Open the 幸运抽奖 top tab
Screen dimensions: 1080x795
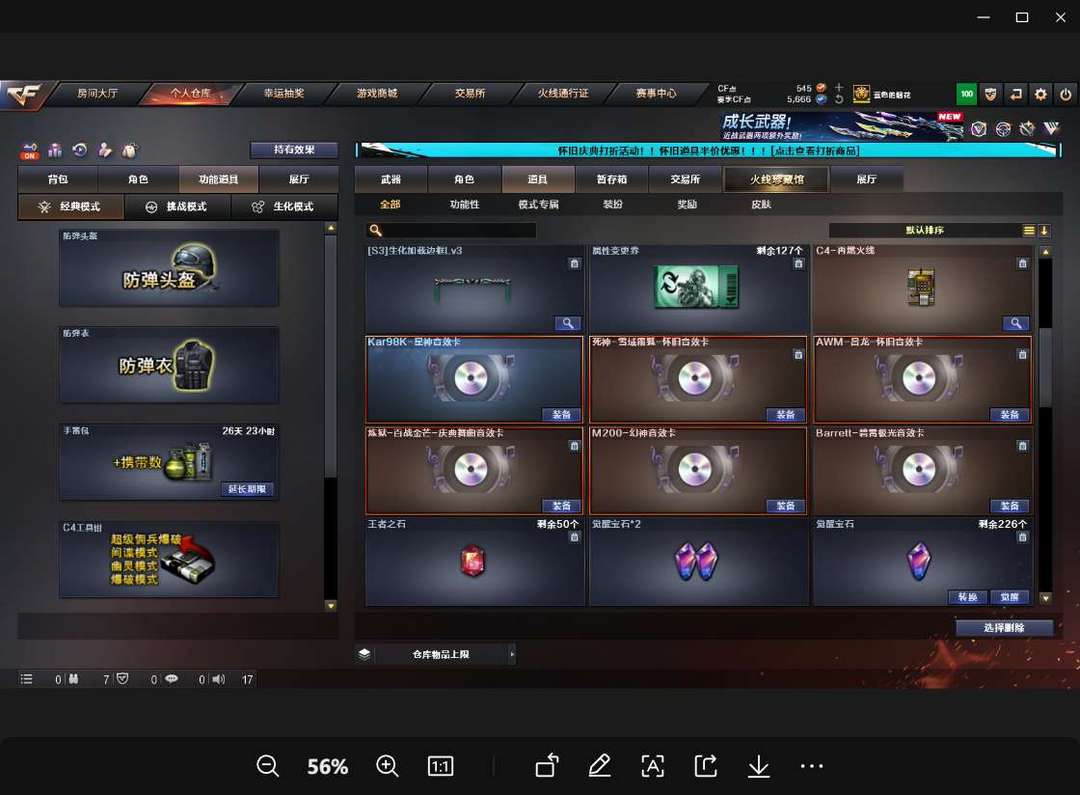(x=284, y=94)
